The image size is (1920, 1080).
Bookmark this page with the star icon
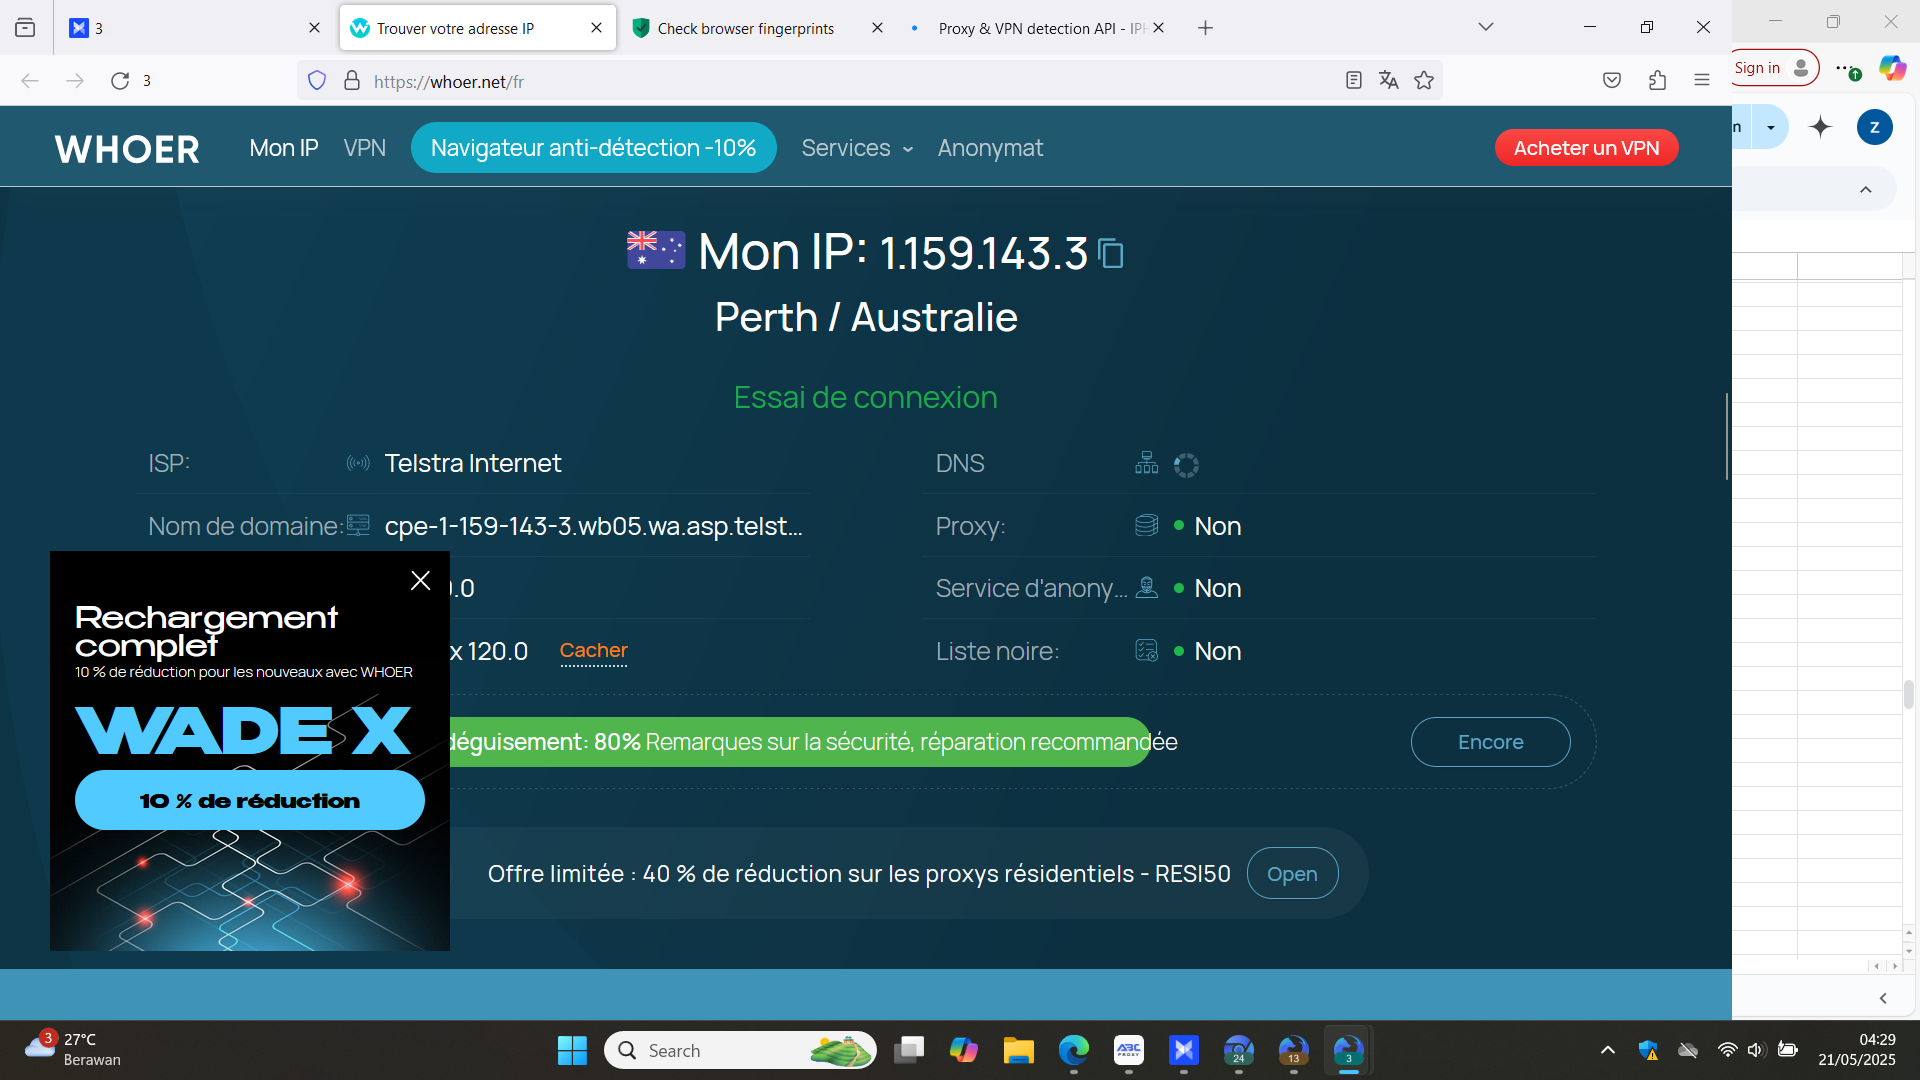[1425, 81]
